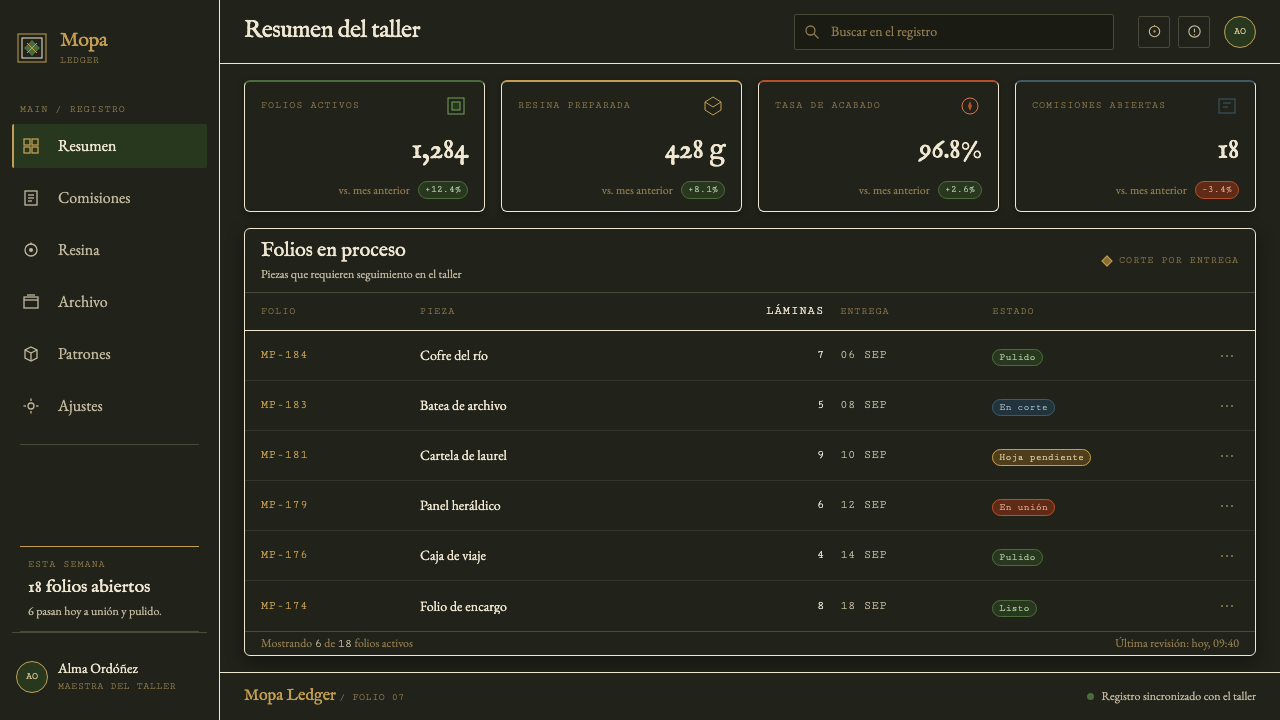Open more options for Cofre del río
Screen dimensions: 1280x720
[1227, 356]
